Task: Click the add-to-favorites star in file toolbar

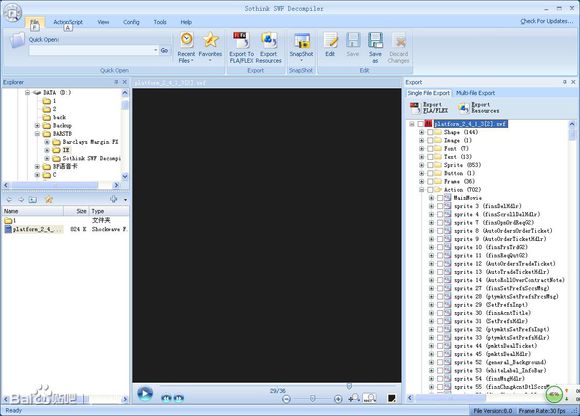Action: coord(48,200)
